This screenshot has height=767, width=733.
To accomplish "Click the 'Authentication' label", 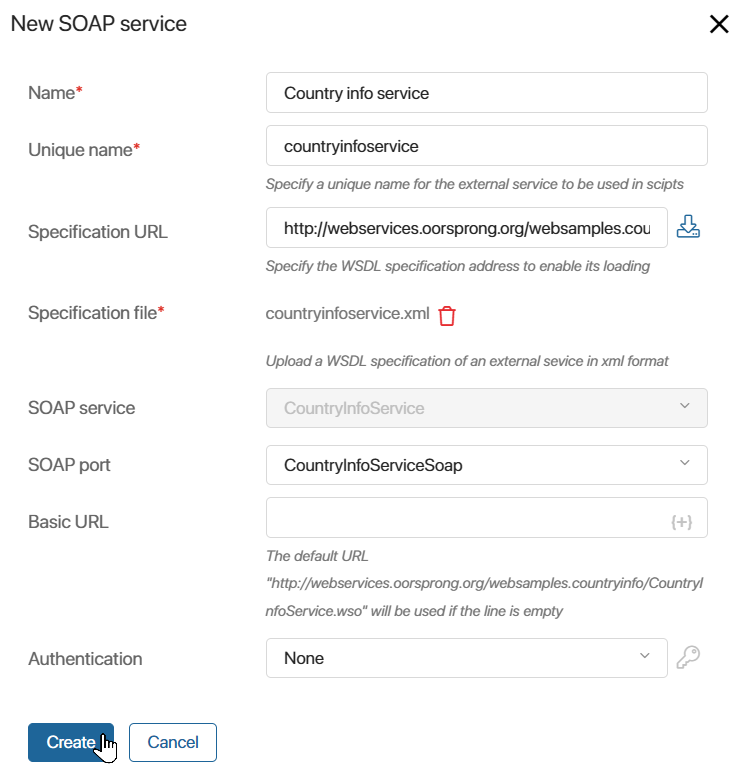I will 85,658.
